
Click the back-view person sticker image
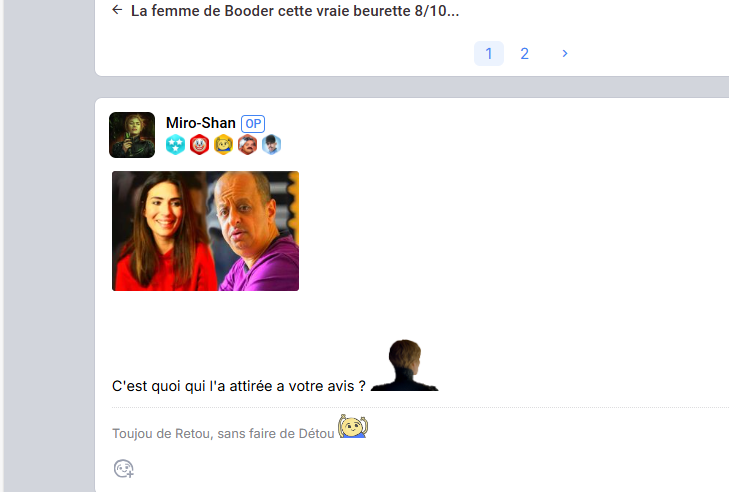[x=404, y=365]
